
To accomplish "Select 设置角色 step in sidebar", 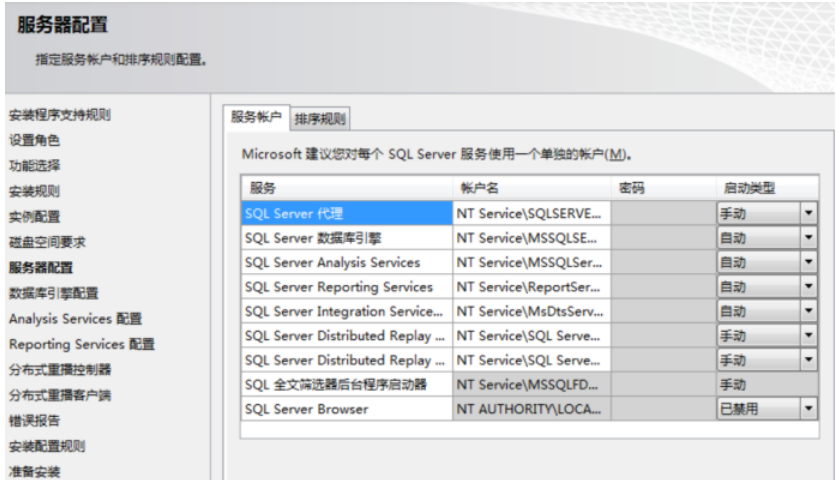I will [34, 140].
